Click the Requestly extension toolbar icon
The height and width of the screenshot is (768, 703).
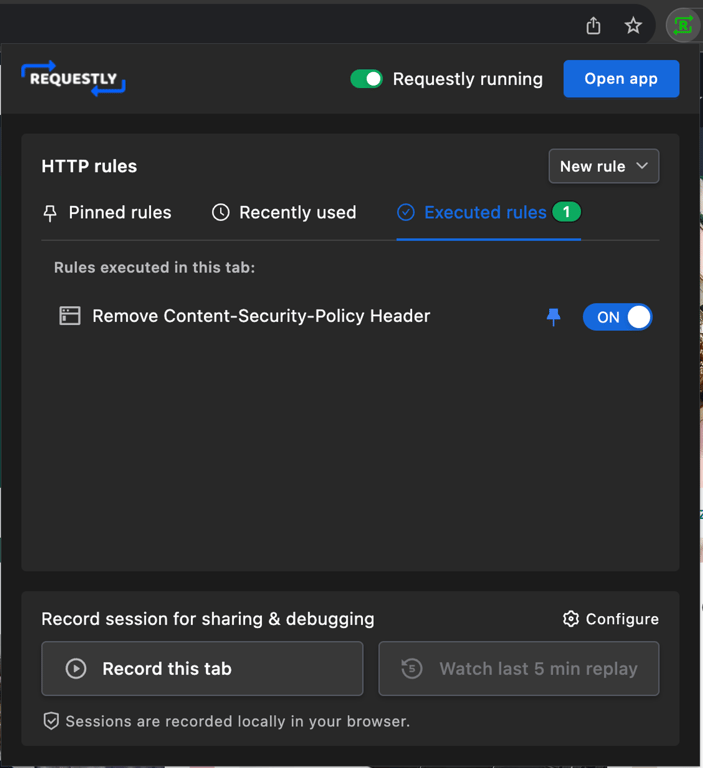click(x=683, y=26)
